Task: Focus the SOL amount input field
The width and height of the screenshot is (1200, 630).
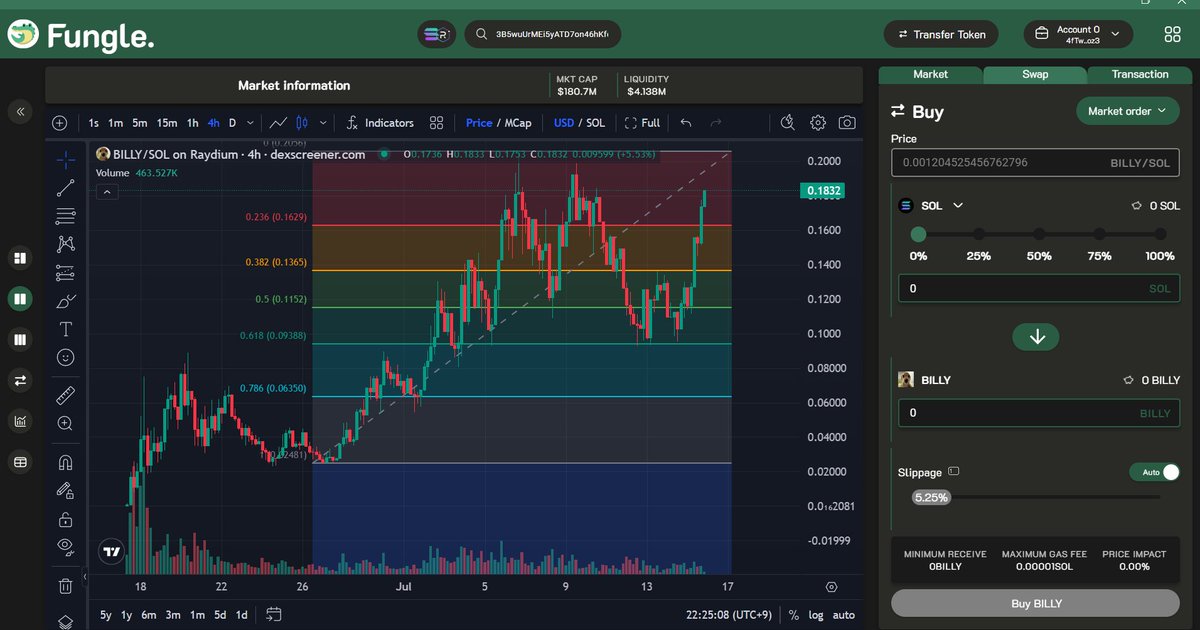Action: [1039, 288]
